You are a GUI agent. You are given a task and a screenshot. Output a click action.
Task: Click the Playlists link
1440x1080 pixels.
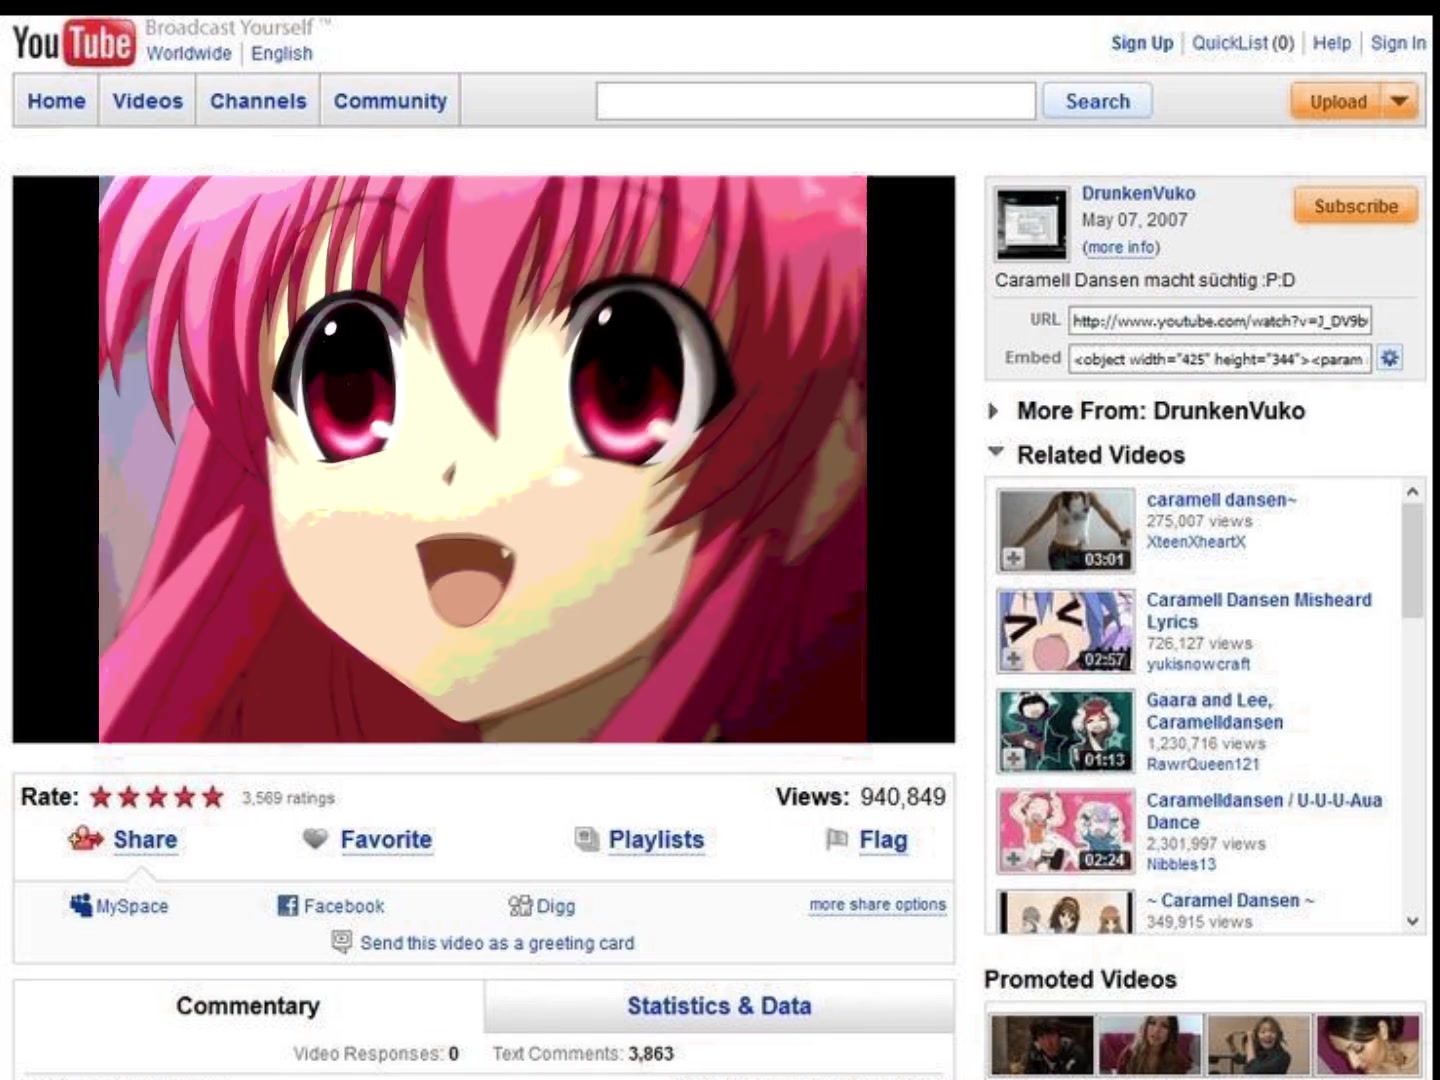pyautogui.click(x=656, y=839)
